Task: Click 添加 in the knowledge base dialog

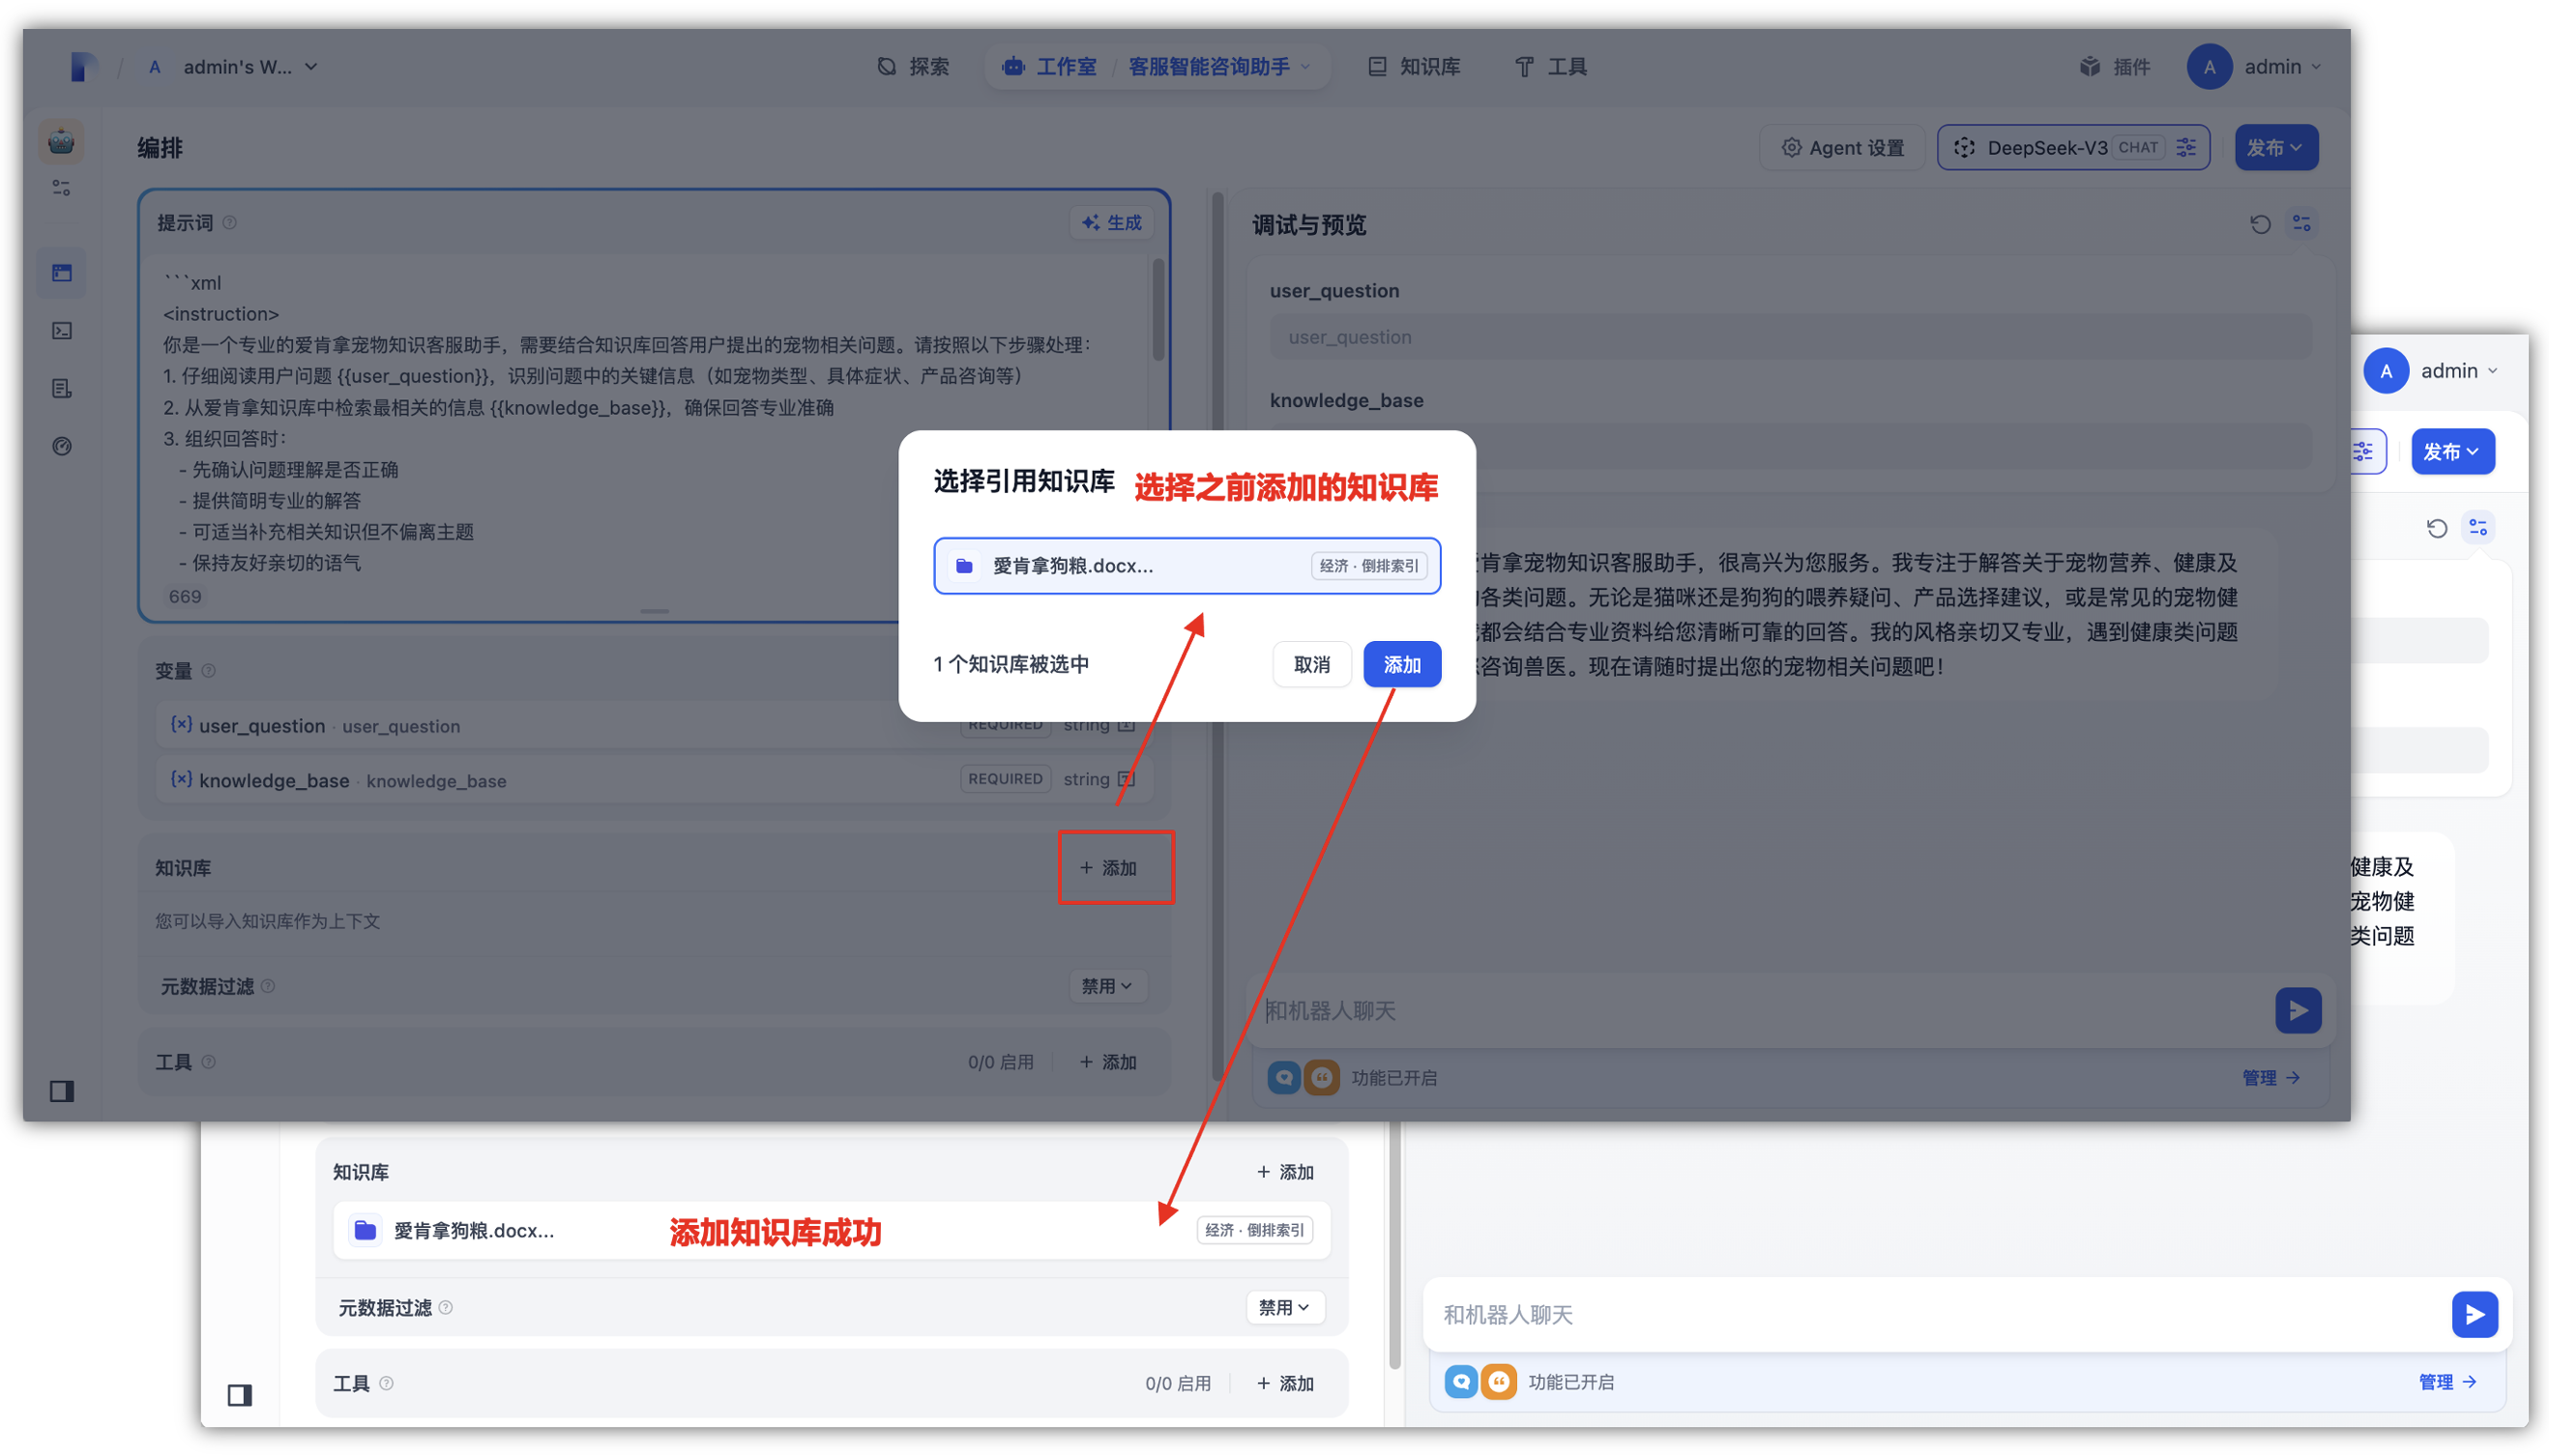Action: click(1401, 664)
